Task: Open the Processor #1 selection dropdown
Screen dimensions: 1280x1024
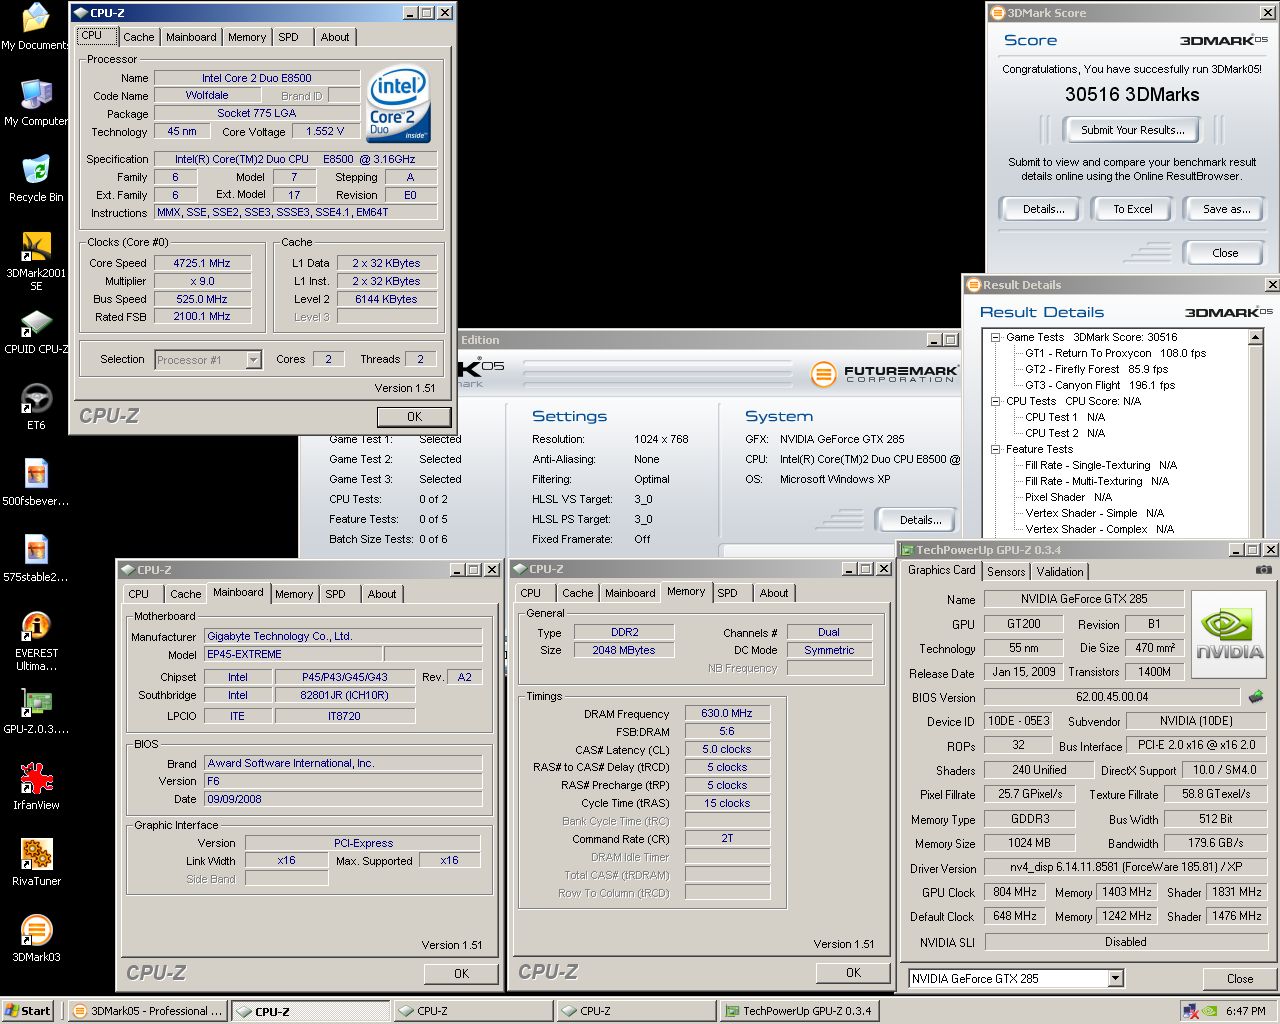Action: (254, 360)
